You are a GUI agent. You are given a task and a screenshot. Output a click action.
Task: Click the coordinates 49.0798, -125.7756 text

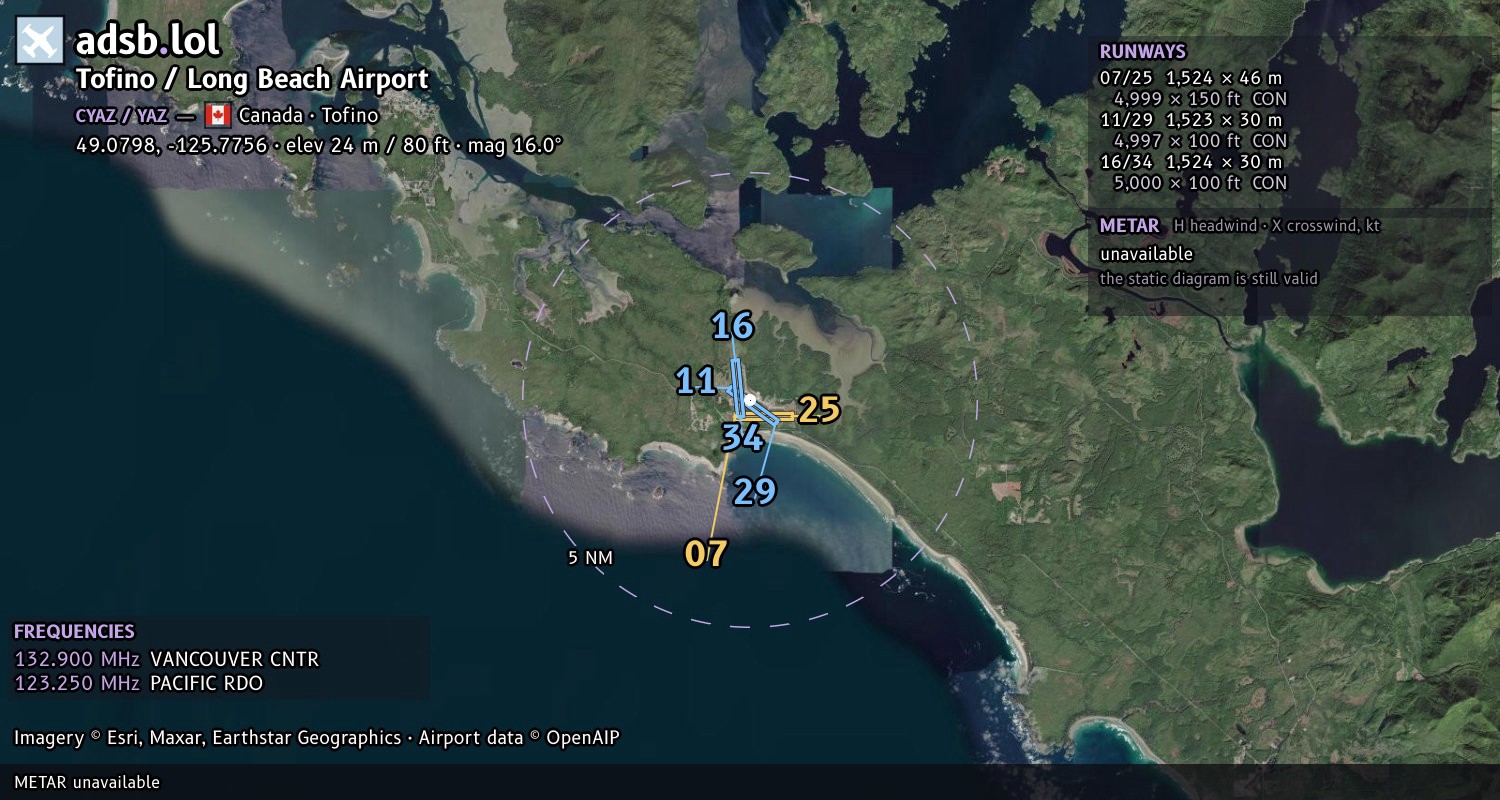pyautogui.click(x=172, y=145)
